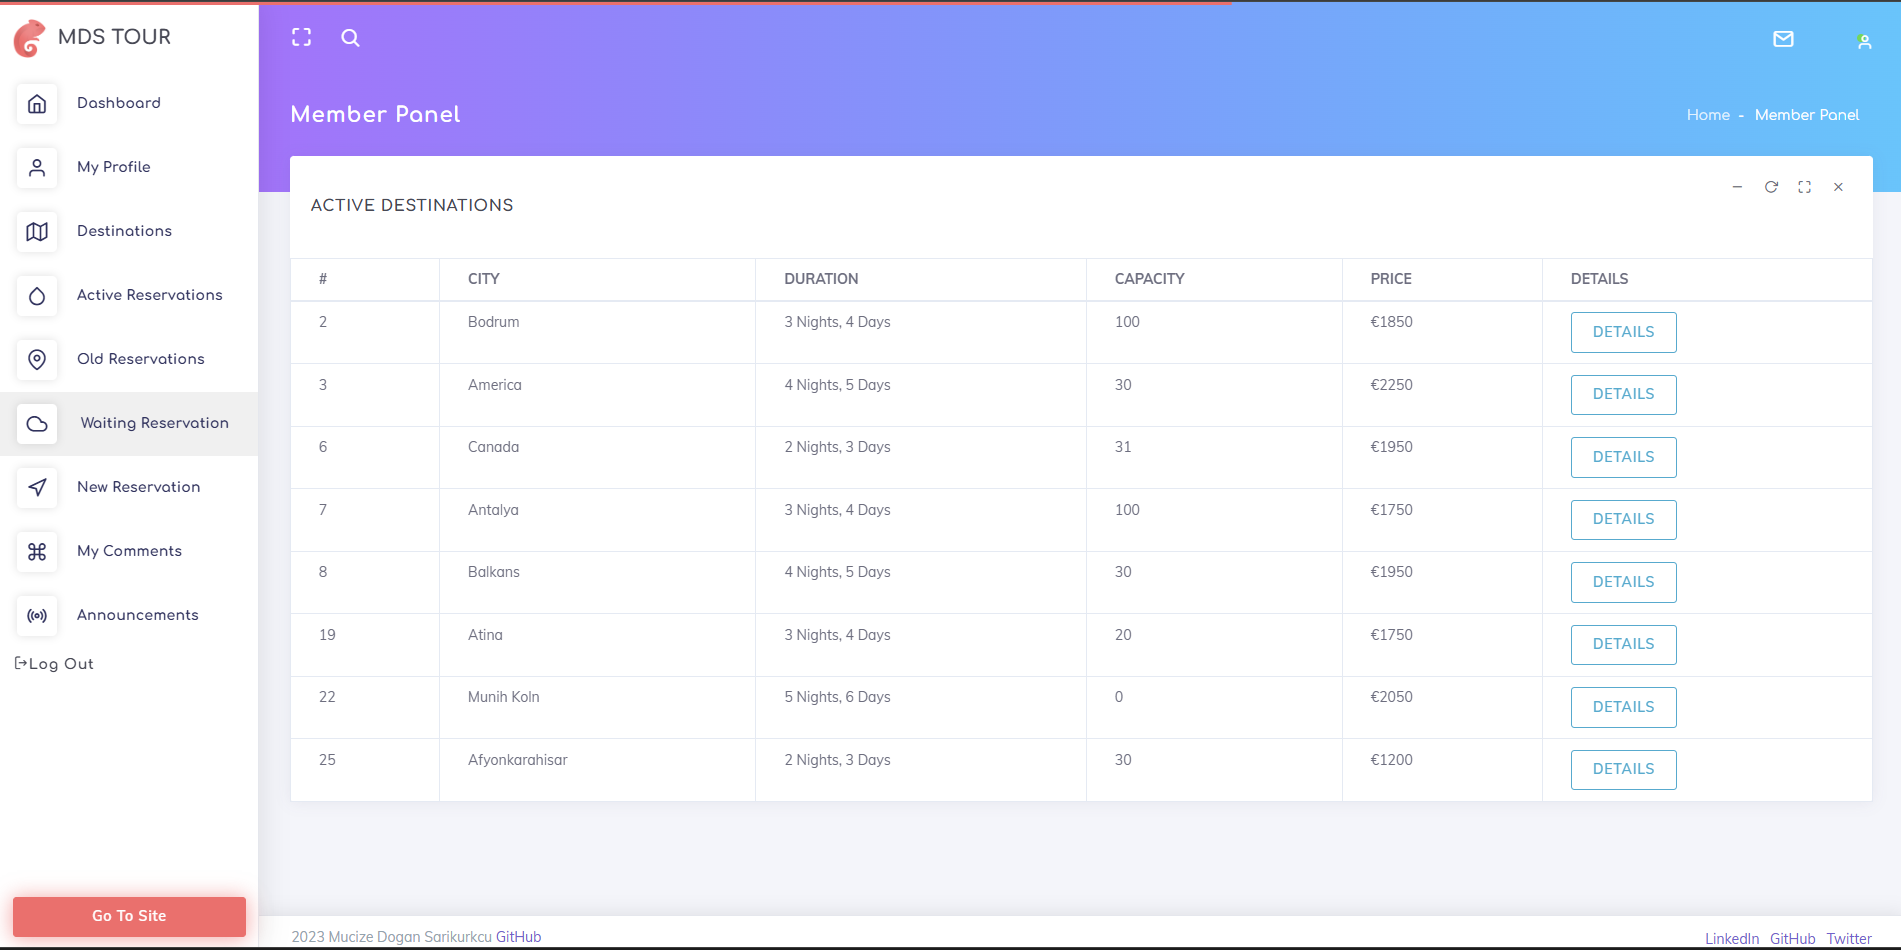Click the MDS TOUR chameleon logo
Viewport: 1901px width, 950px height.
point(29,38)
